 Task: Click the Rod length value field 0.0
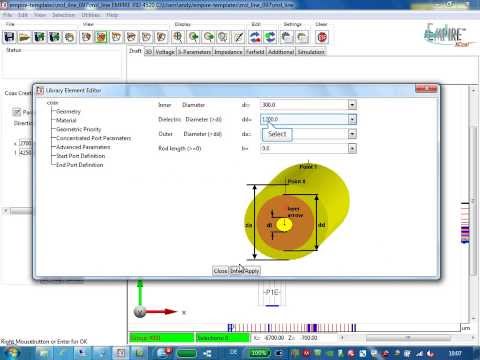[x=304, y=148]
